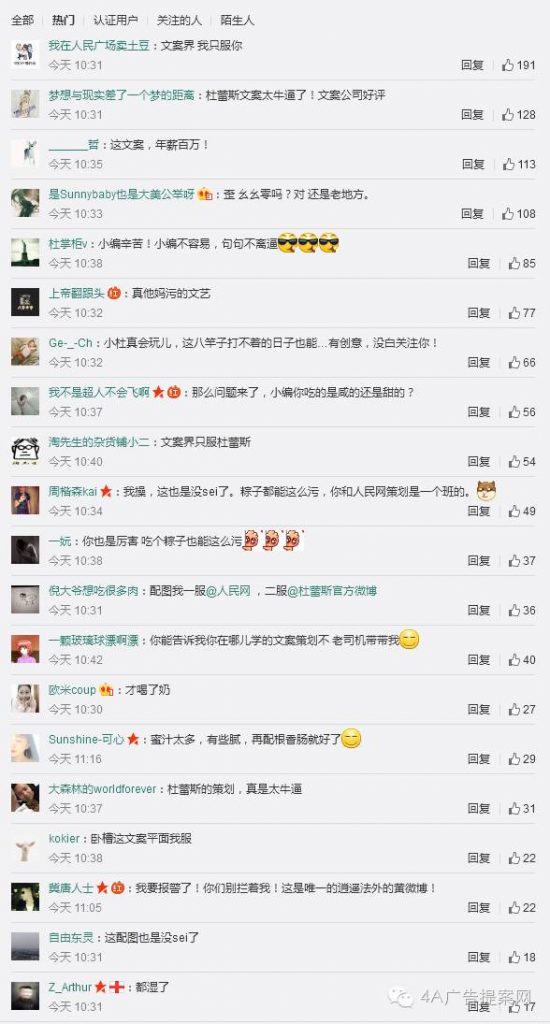Screen dimensions: 550x1024
Task: Reply to 我在人民广场卖土豆's comment
Action: pos(472,65)
